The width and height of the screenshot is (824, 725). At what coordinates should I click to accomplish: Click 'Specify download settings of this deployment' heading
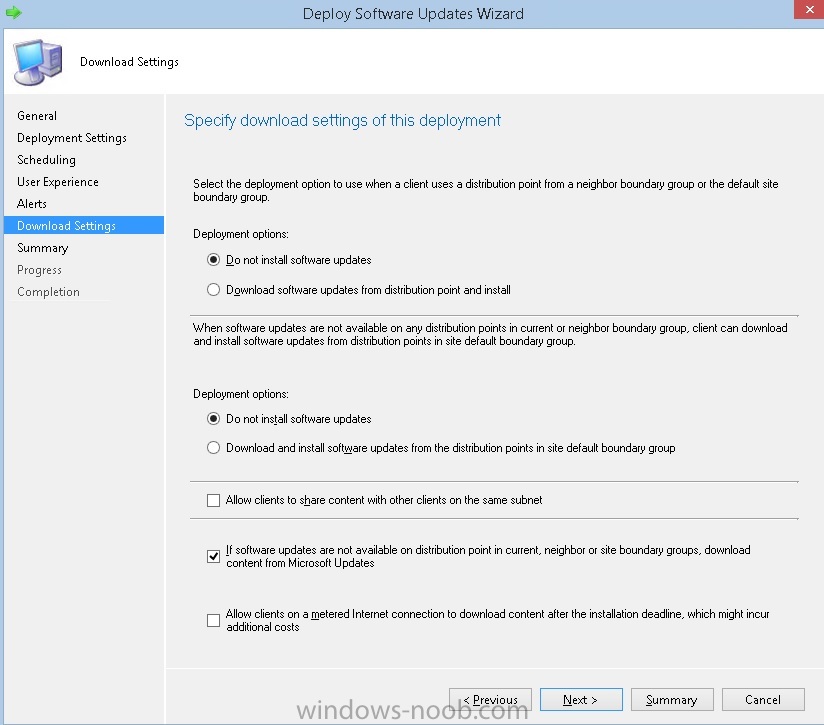[342, 121]
